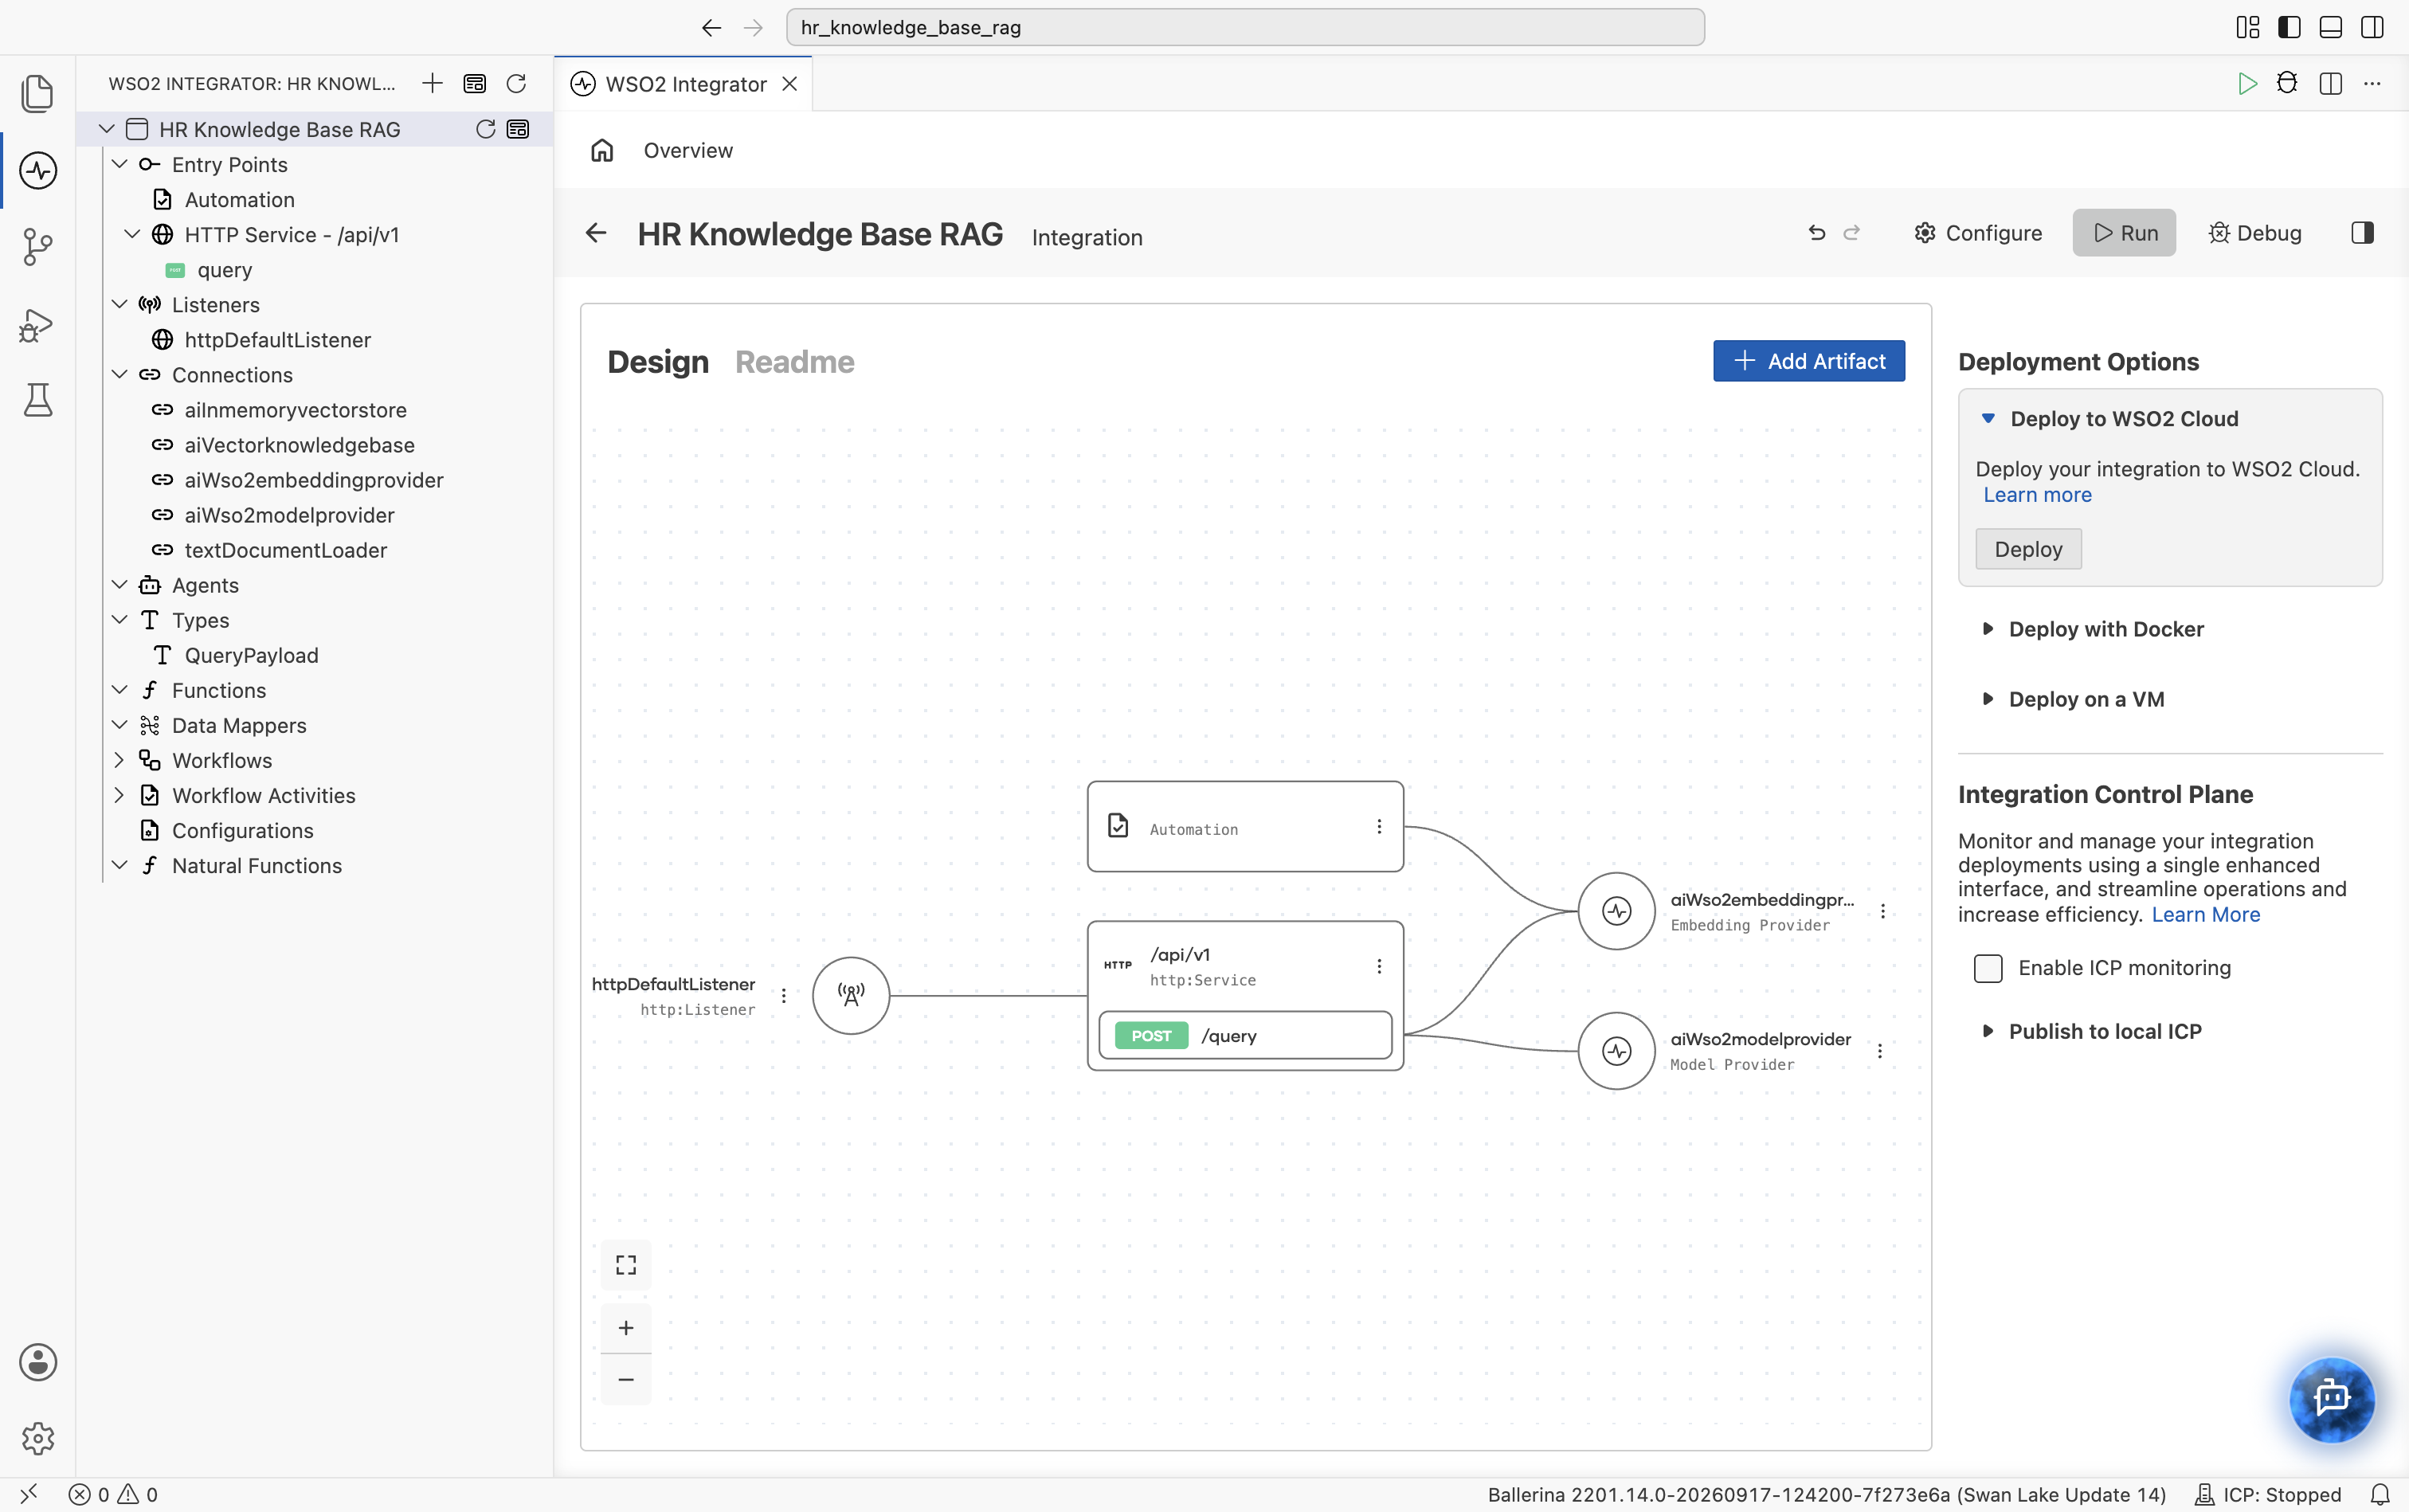Click the notifications bell in status bar
The width and height of the screenshot is (2409, 1512).
[x=2380, y=1494]
